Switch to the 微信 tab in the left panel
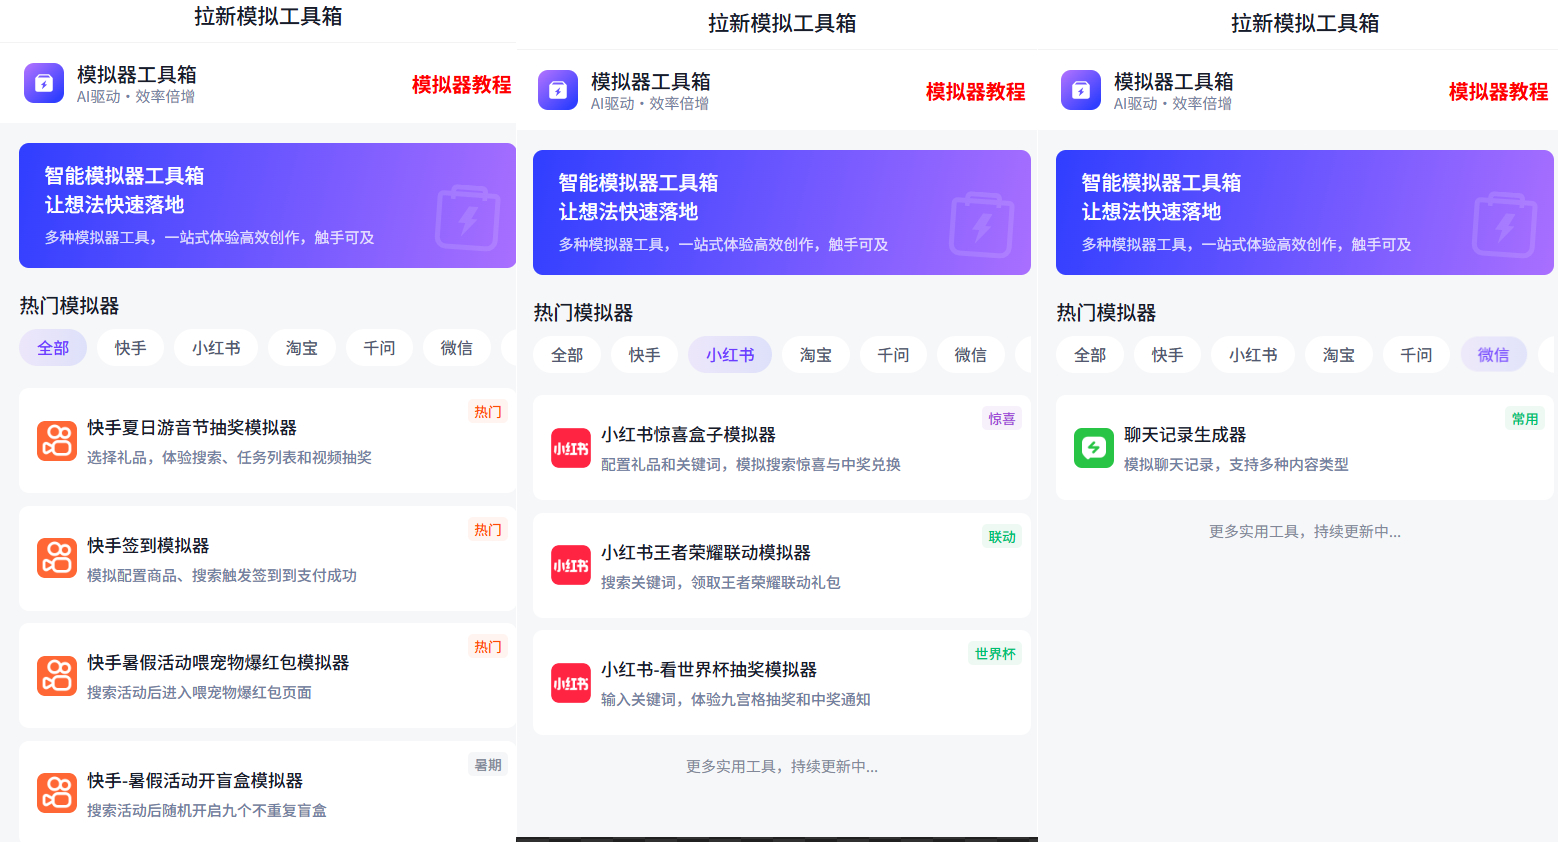Image resolution: width=1558 pixels, height=842 pixels. (x=457, y=348)
